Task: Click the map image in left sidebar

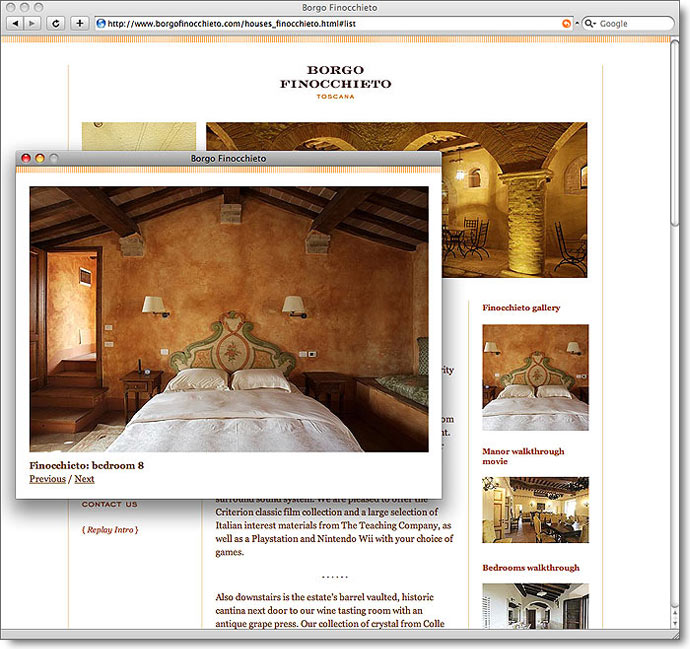Action: click(x=139, y=136)
